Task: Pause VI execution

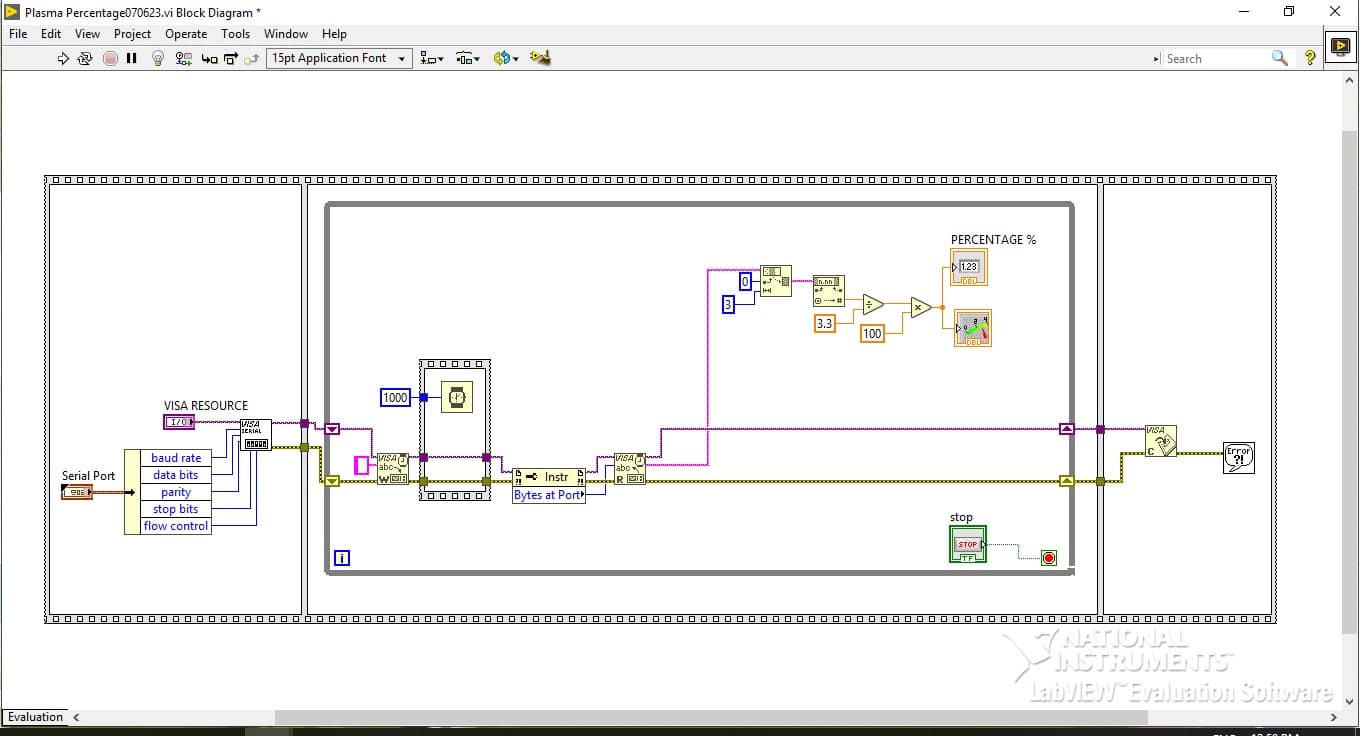Action: (x=132, y=58)
